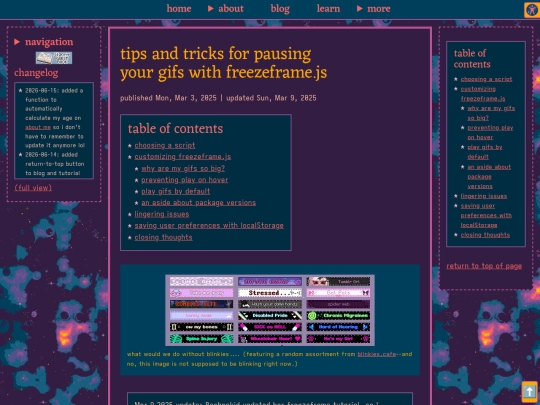This screenshot has width=540, height=405.
Task: Open the learn section
Action: tap(328, 9)
